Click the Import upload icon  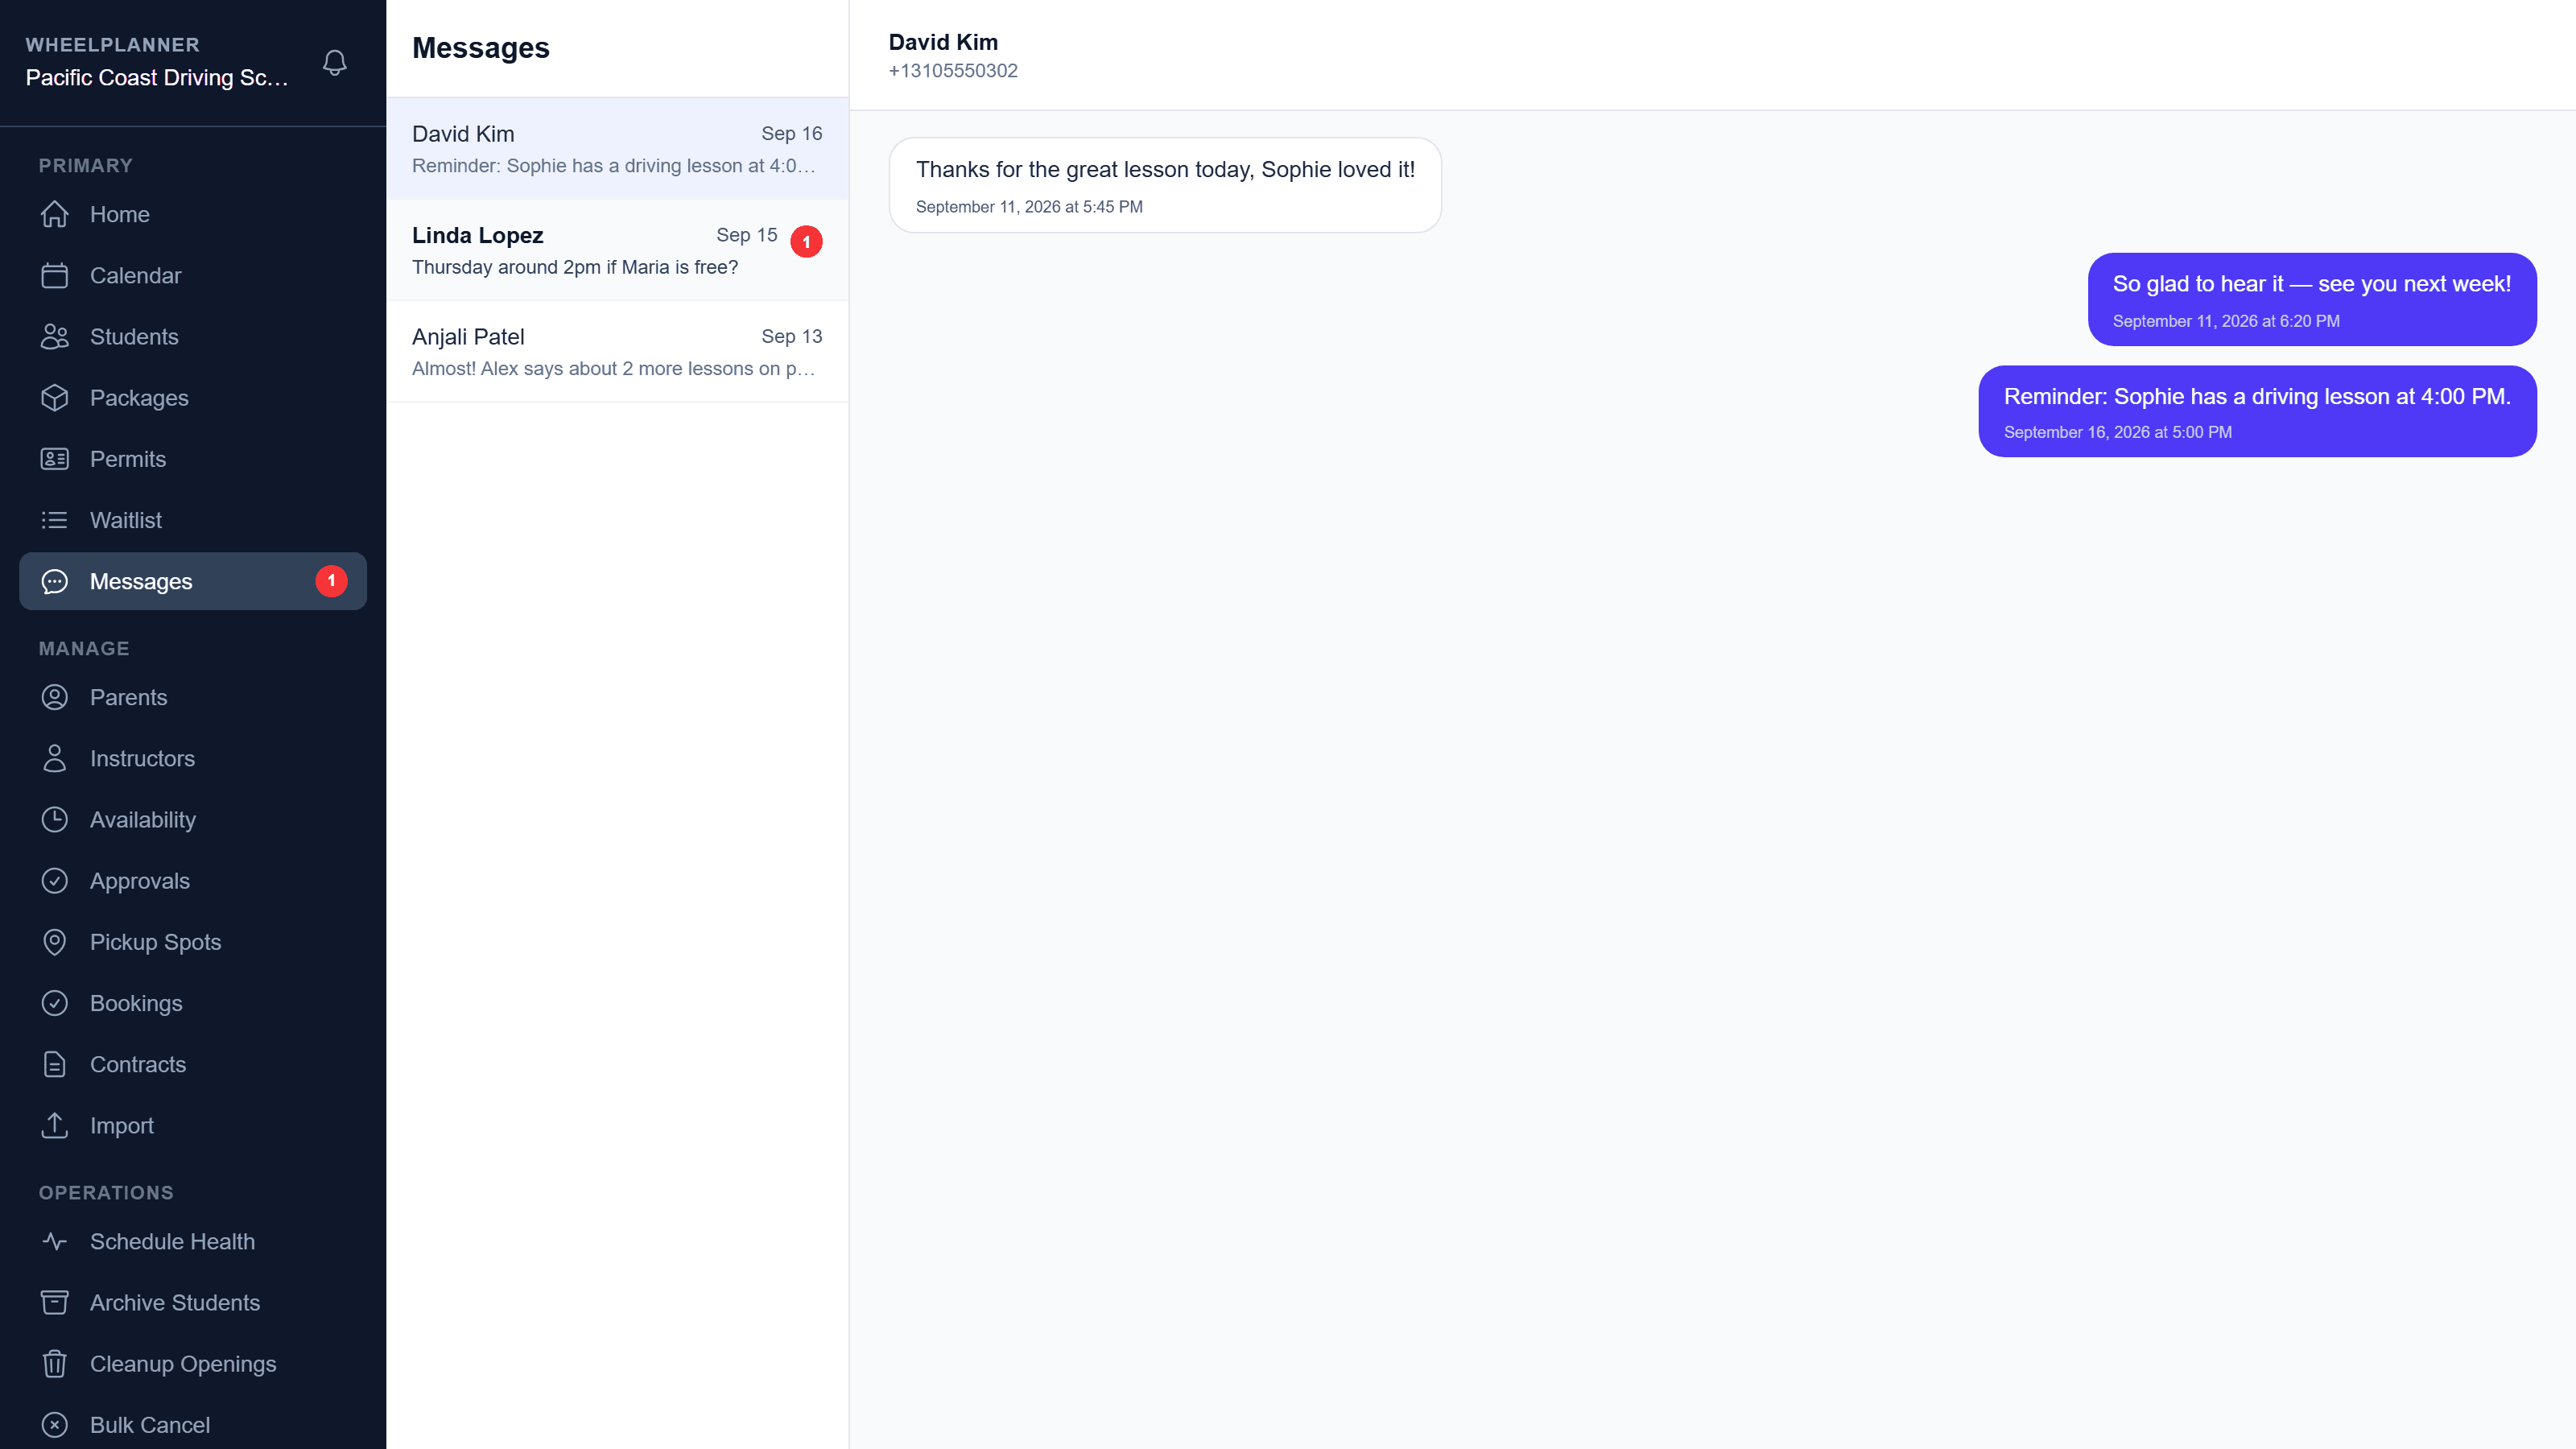(54, 1125)
